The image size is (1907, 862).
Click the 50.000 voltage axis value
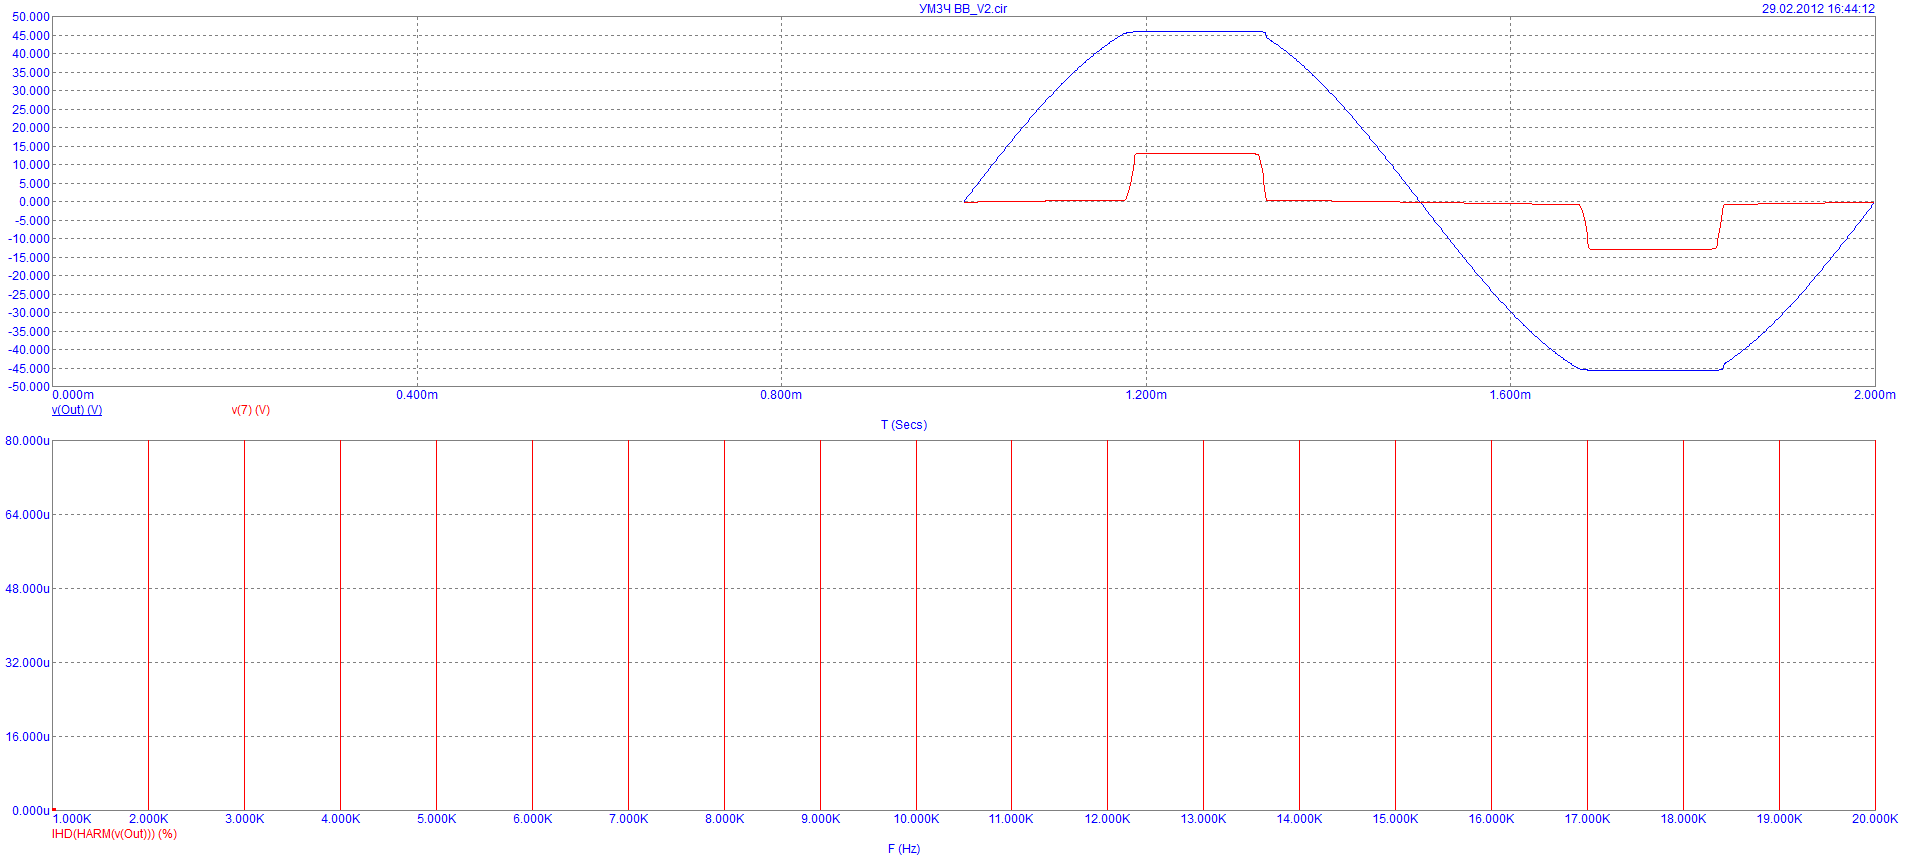pyautogui.click(x=31, y=17)
